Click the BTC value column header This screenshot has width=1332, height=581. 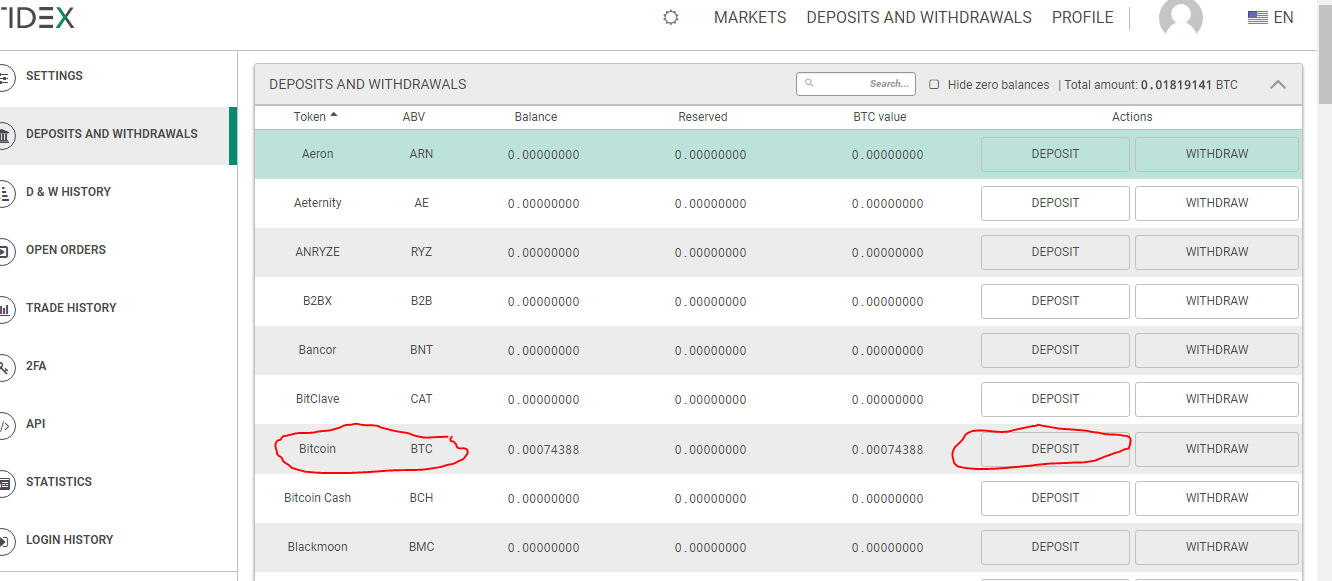coord(880,117)
